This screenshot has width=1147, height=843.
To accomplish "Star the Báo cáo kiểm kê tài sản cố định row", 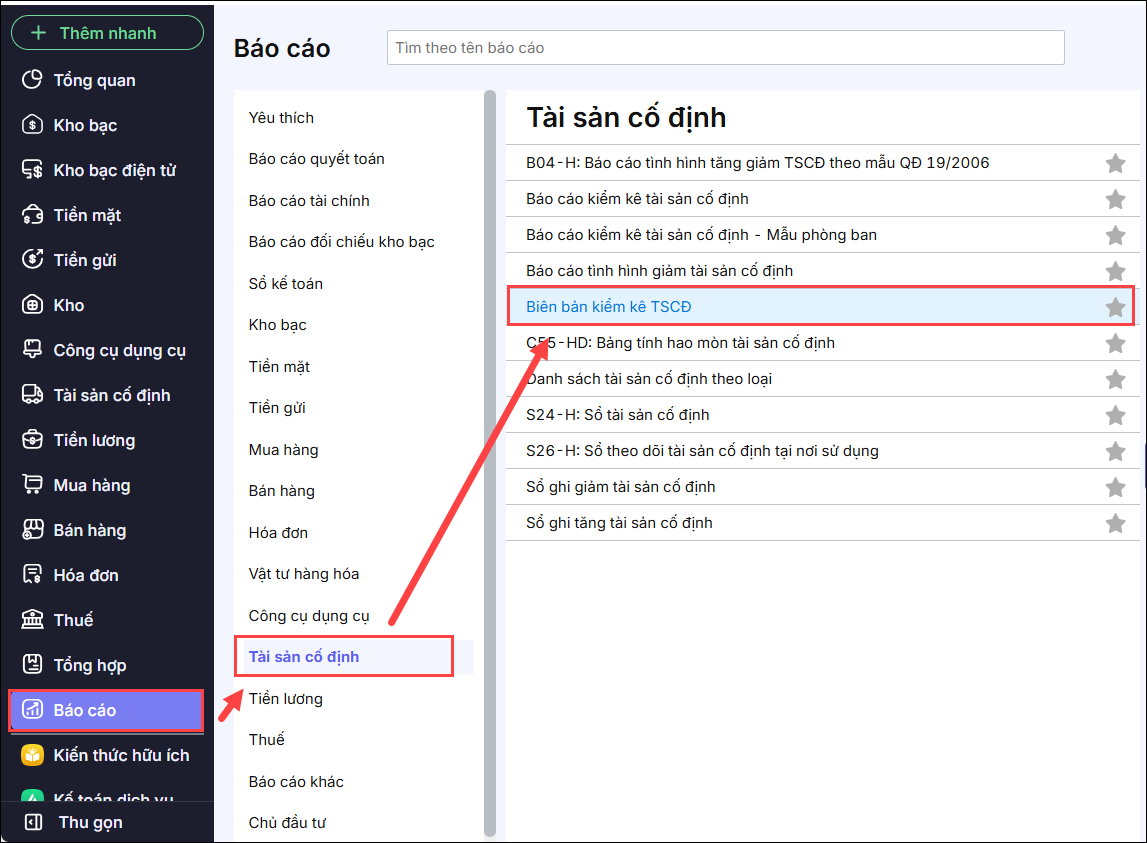I will pyautogui.click(x=1115, y=199).
